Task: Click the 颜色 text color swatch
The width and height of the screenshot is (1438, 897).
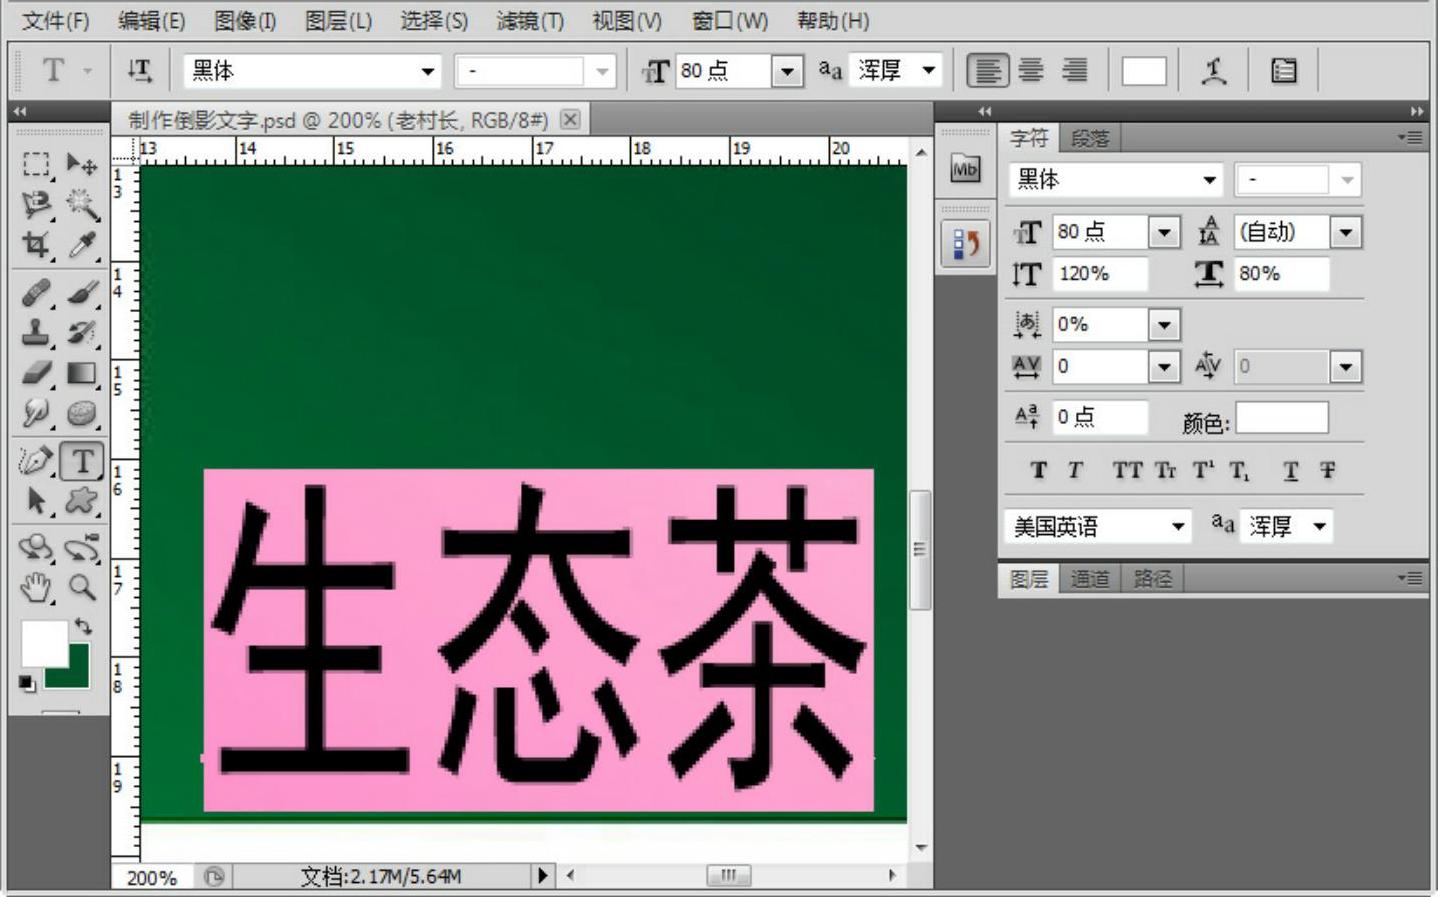Action: coord(1281,419)
